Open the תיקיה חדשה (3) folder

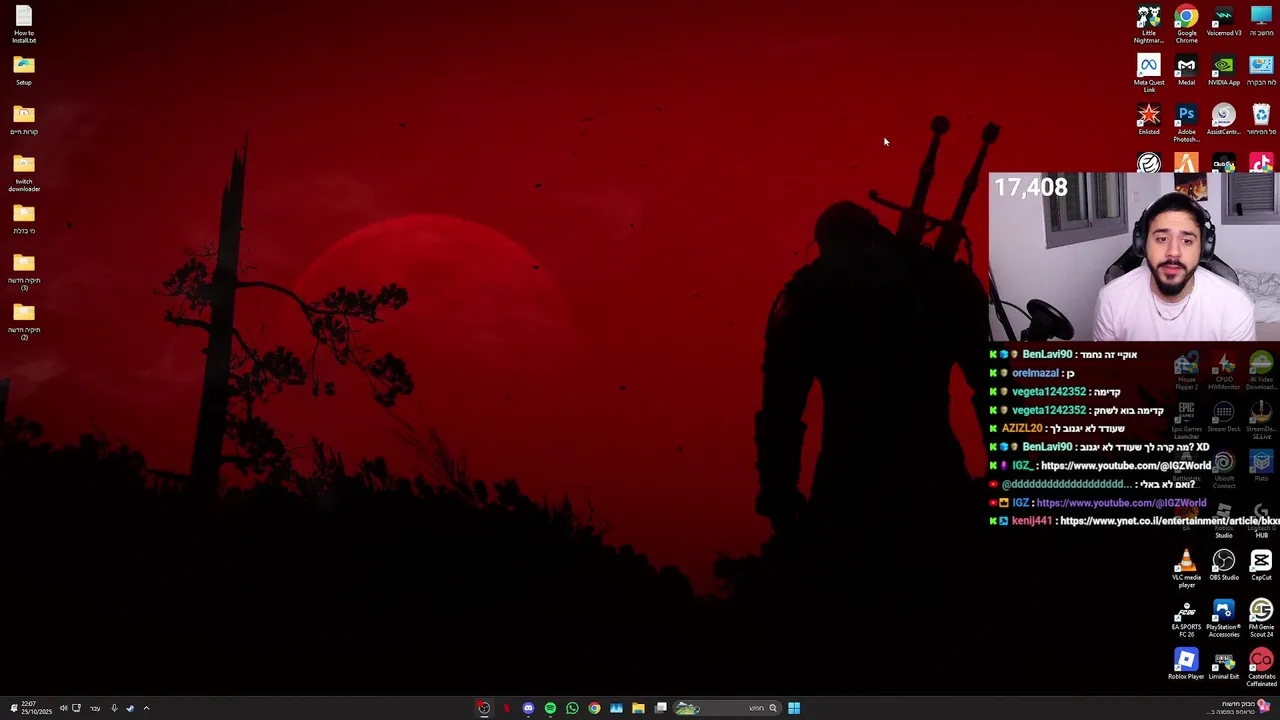tap(24, 272)
